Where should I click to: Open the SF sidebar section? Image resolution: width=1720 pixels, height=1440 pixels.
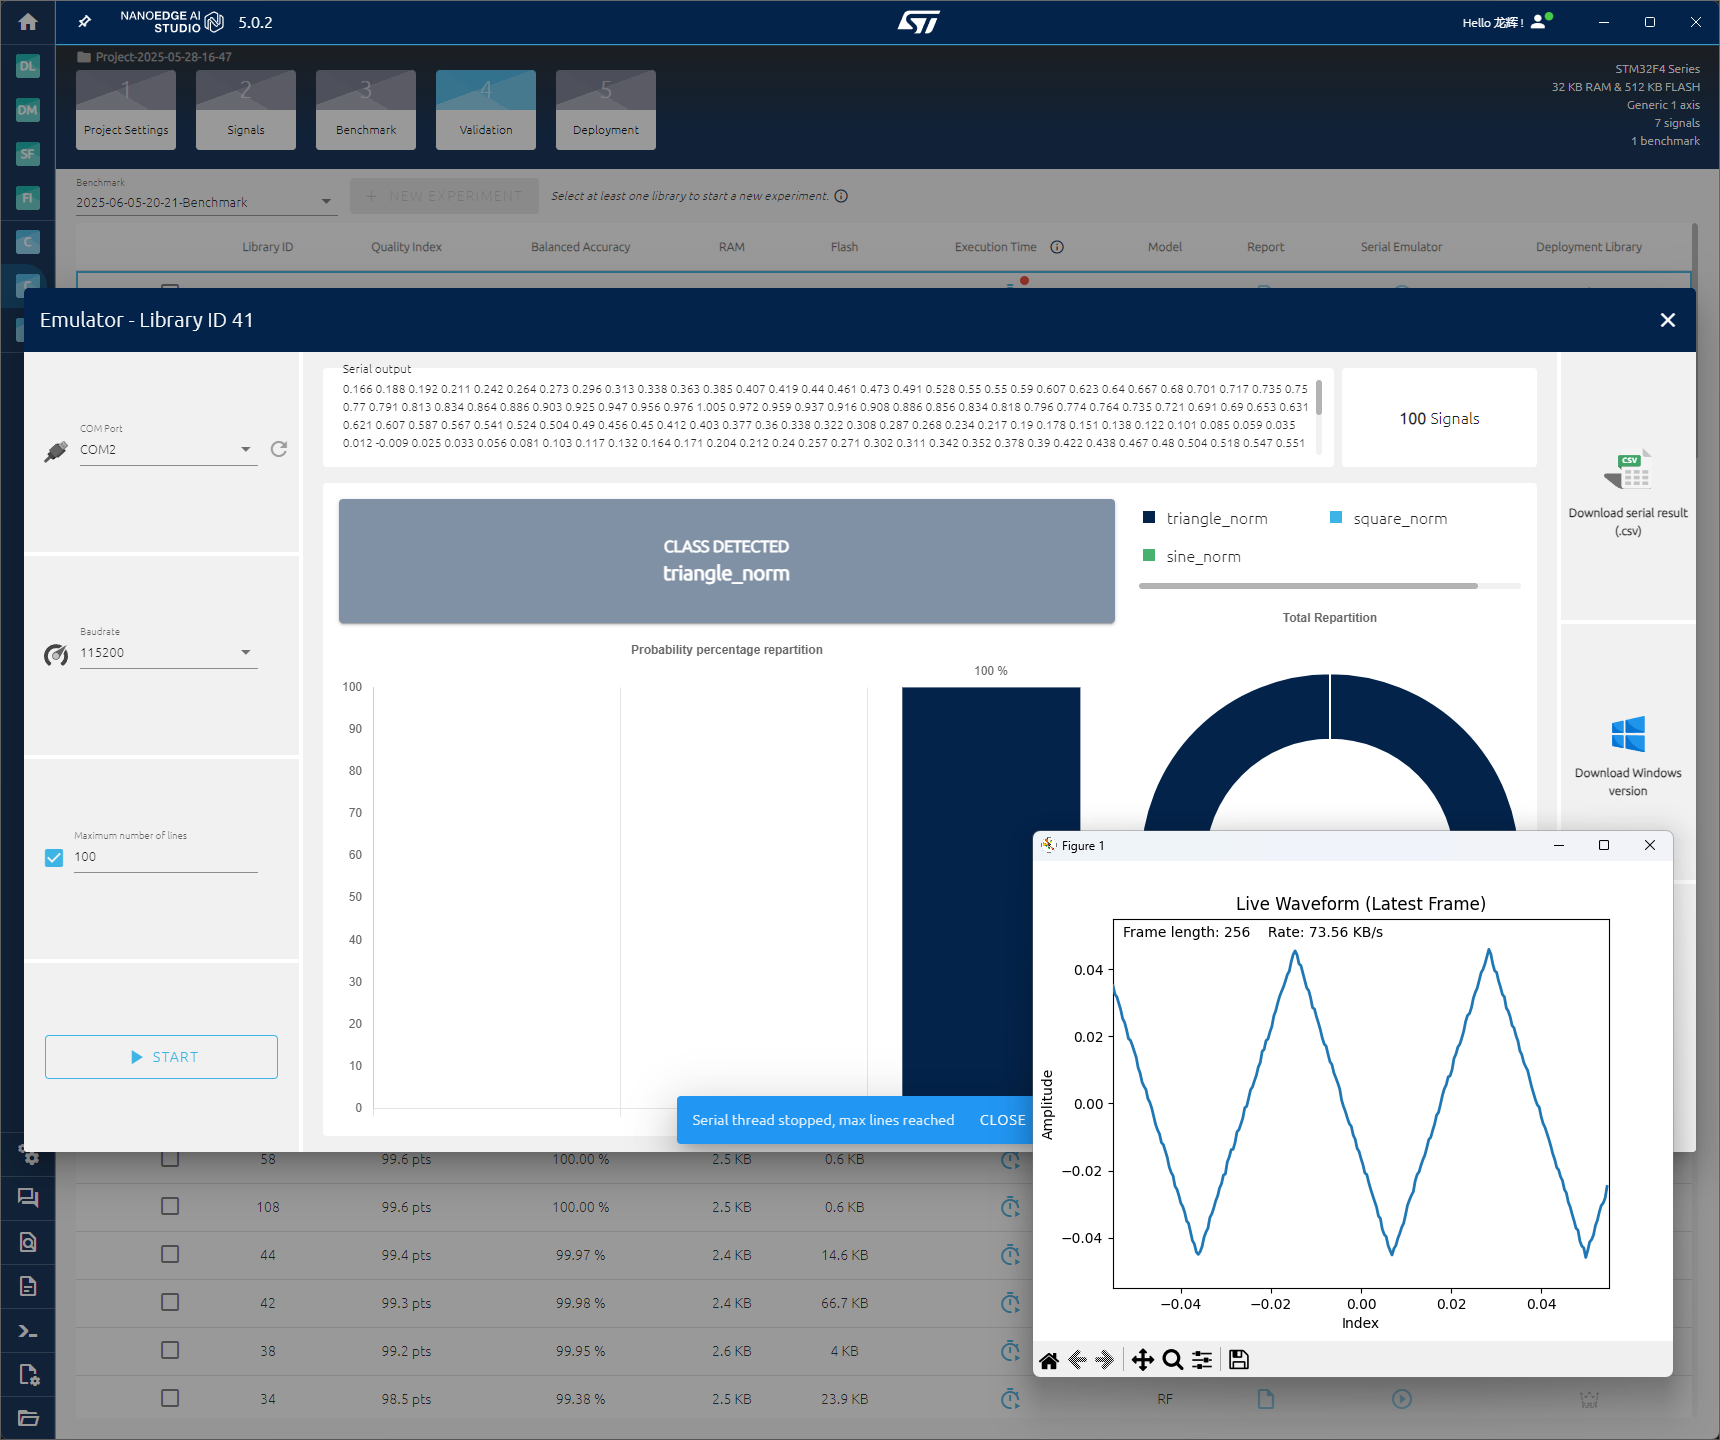pyautogui.click(x=28, y=154)
